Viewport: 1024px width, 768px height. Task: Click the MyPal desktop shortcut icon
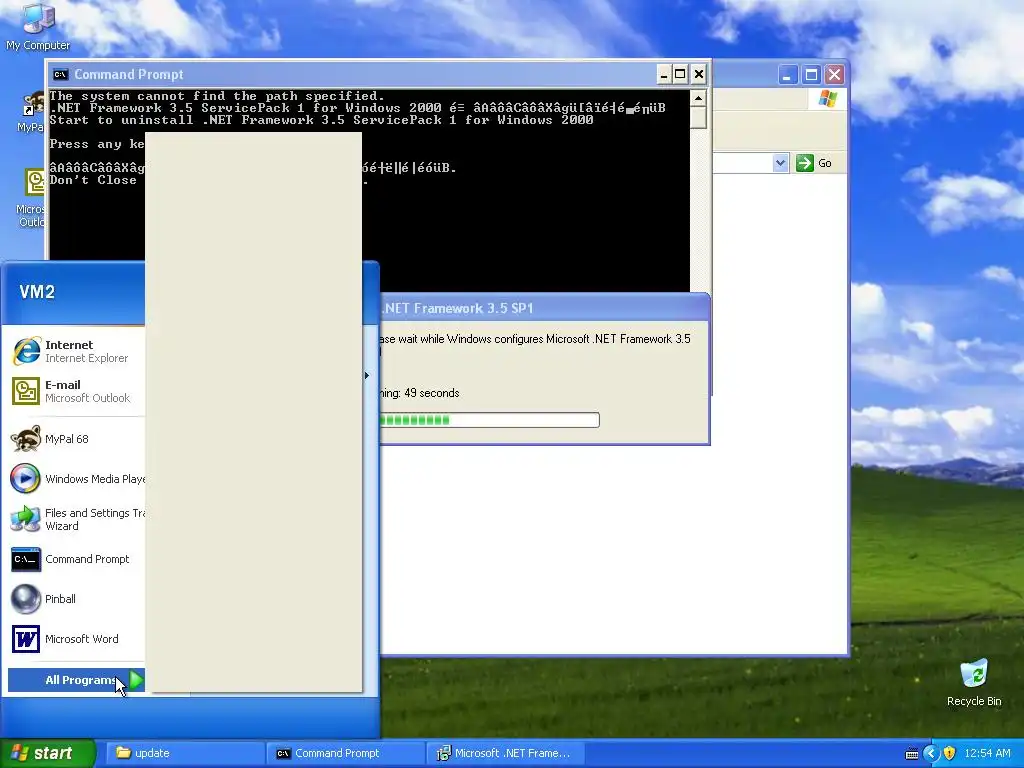[31, 112]
